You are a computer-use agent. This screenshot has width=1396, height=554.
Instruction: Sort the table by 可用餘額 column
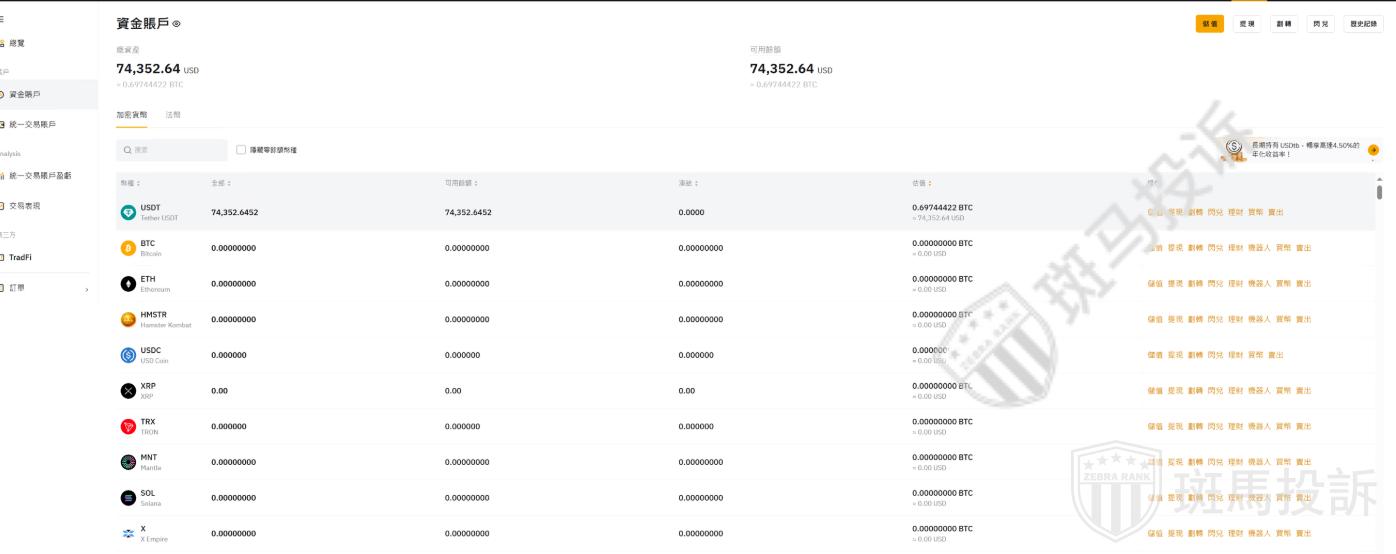pyautogui.click(x=460, y=183)
